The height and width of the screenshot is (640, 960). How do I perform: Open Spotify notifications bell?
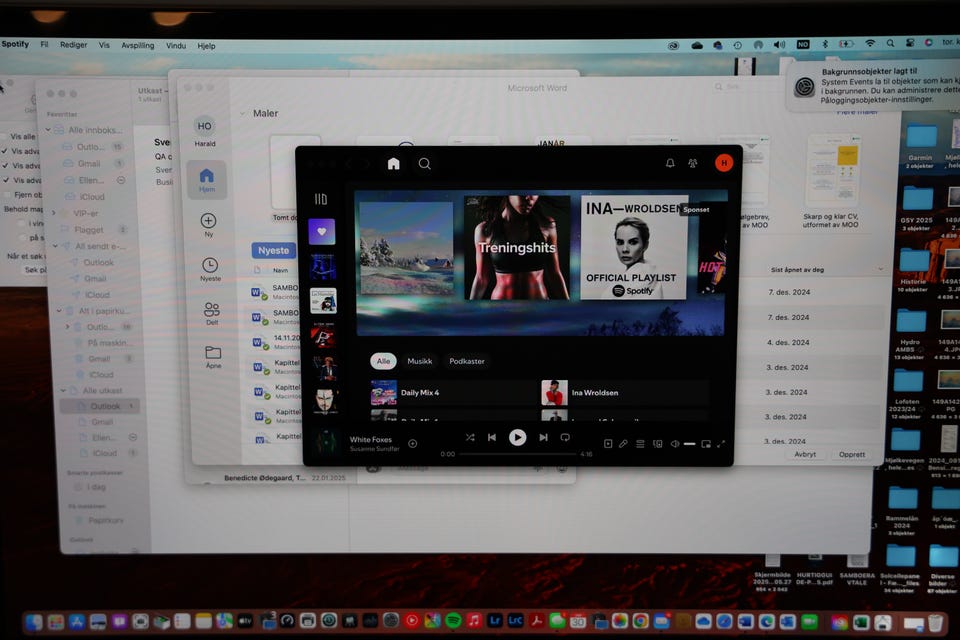pyautogui.click(x=670, y=163)
